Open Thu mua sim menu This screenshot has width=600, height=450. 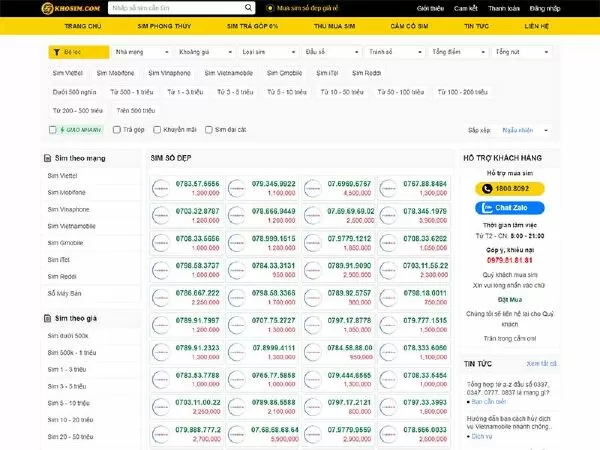tap(334, 26)
